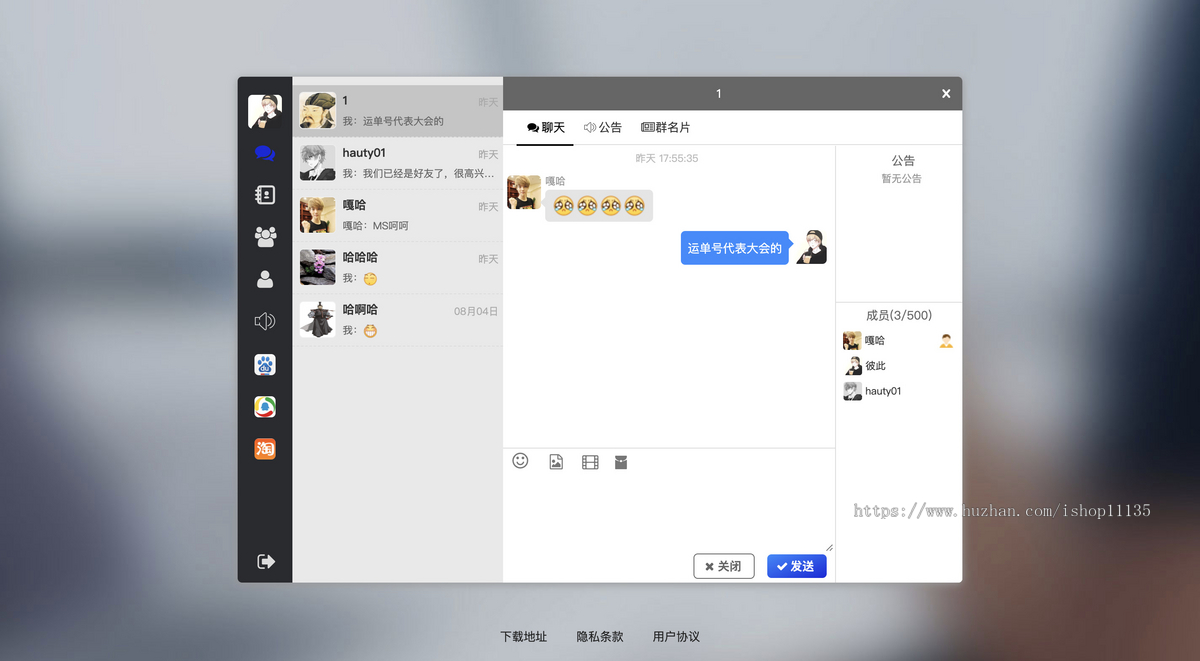The image size is (1200, 661).
Task: Switch to the 公告 tab
Action: tap(603, 128)
